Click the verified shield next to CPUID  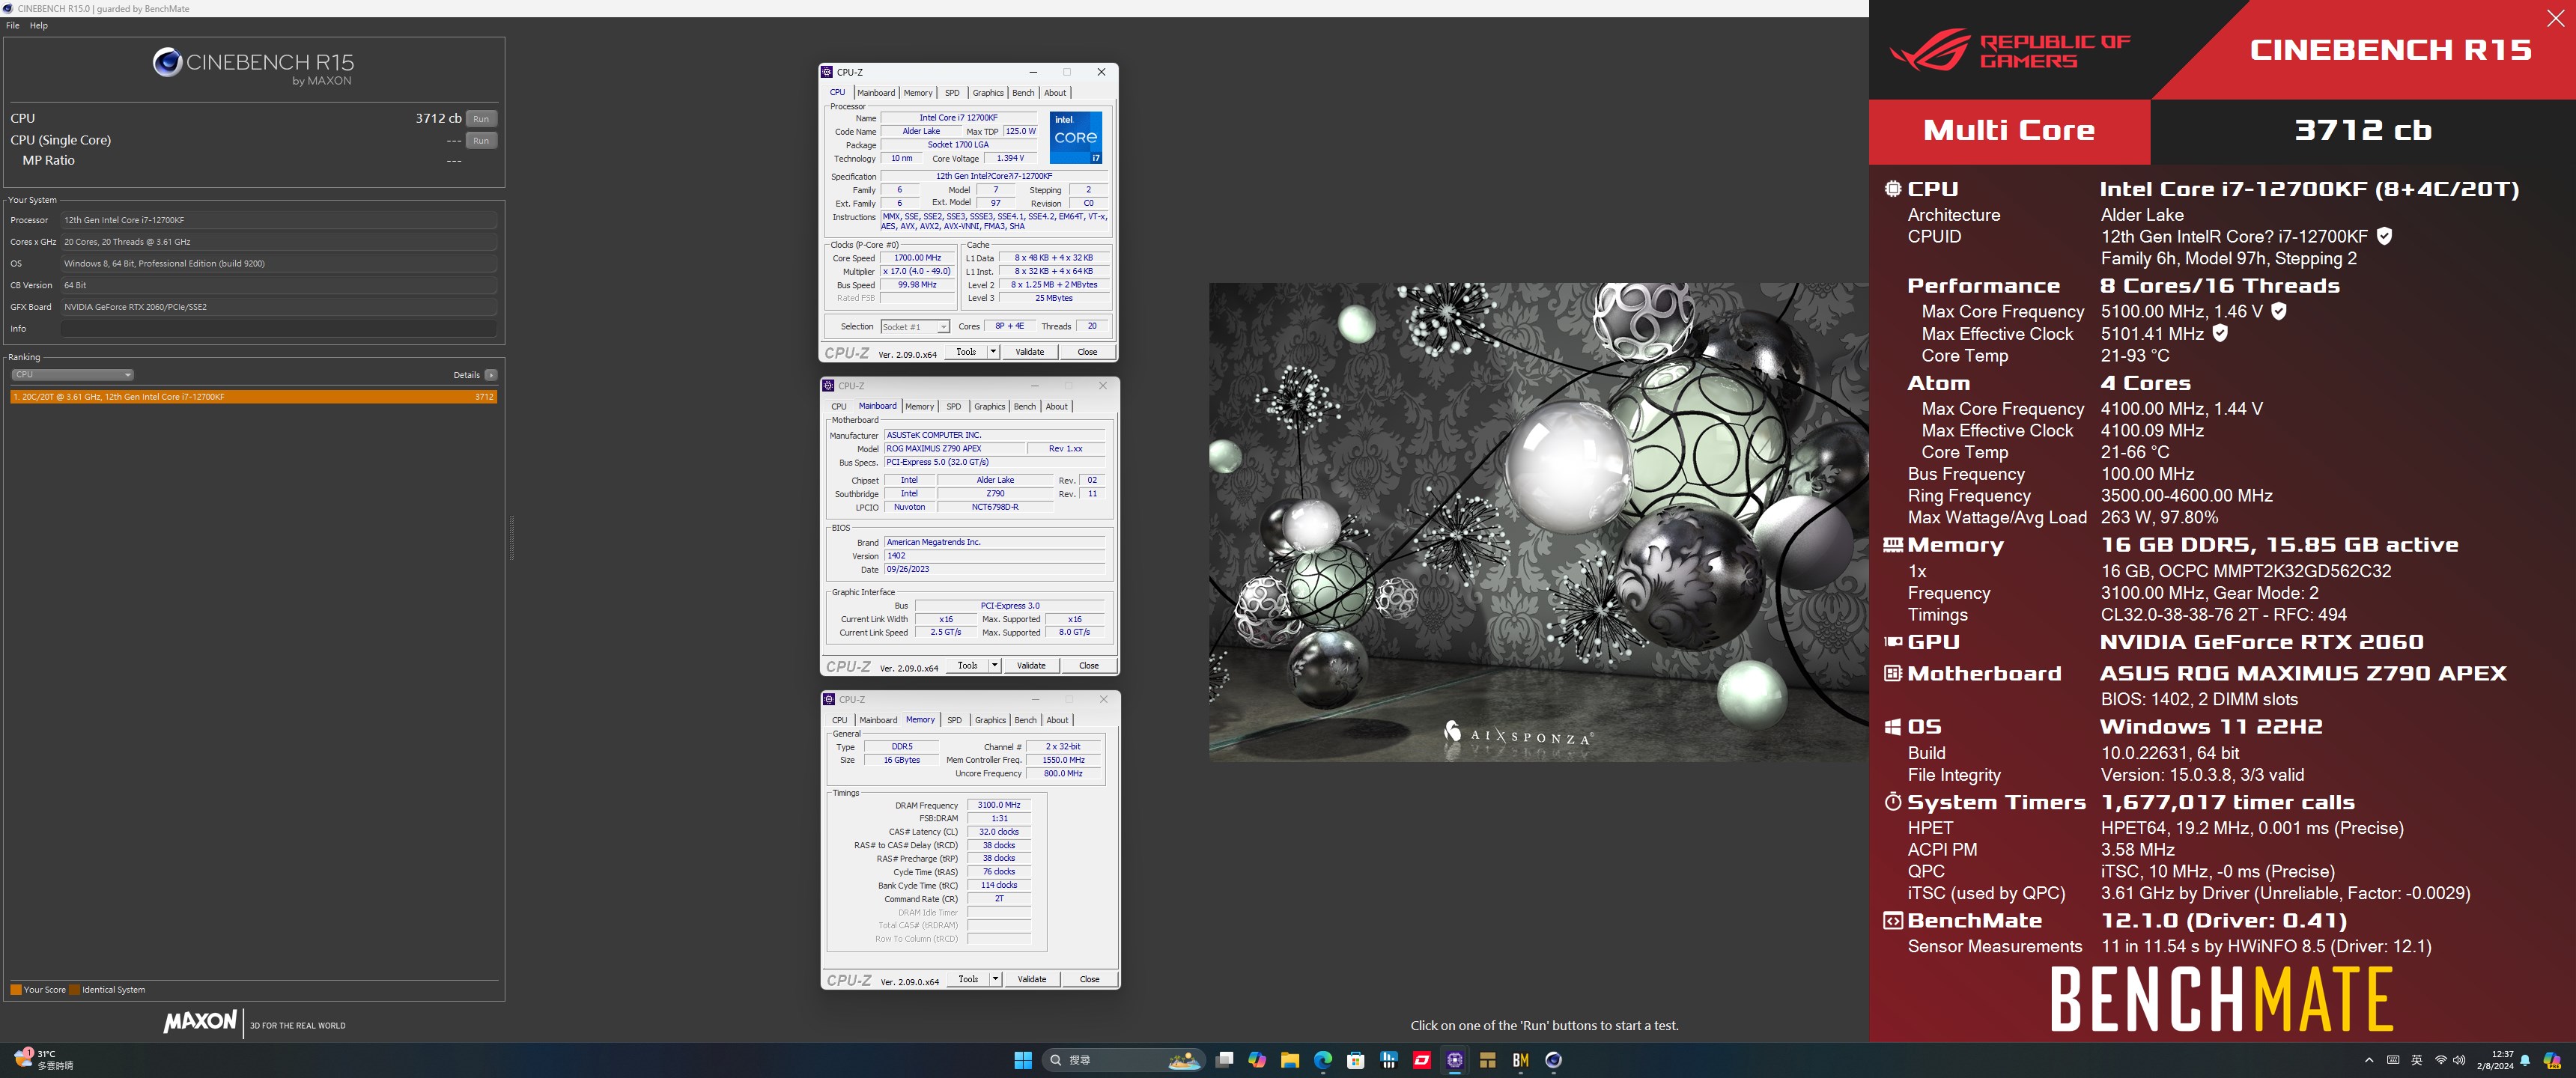tap(2384, 236)
